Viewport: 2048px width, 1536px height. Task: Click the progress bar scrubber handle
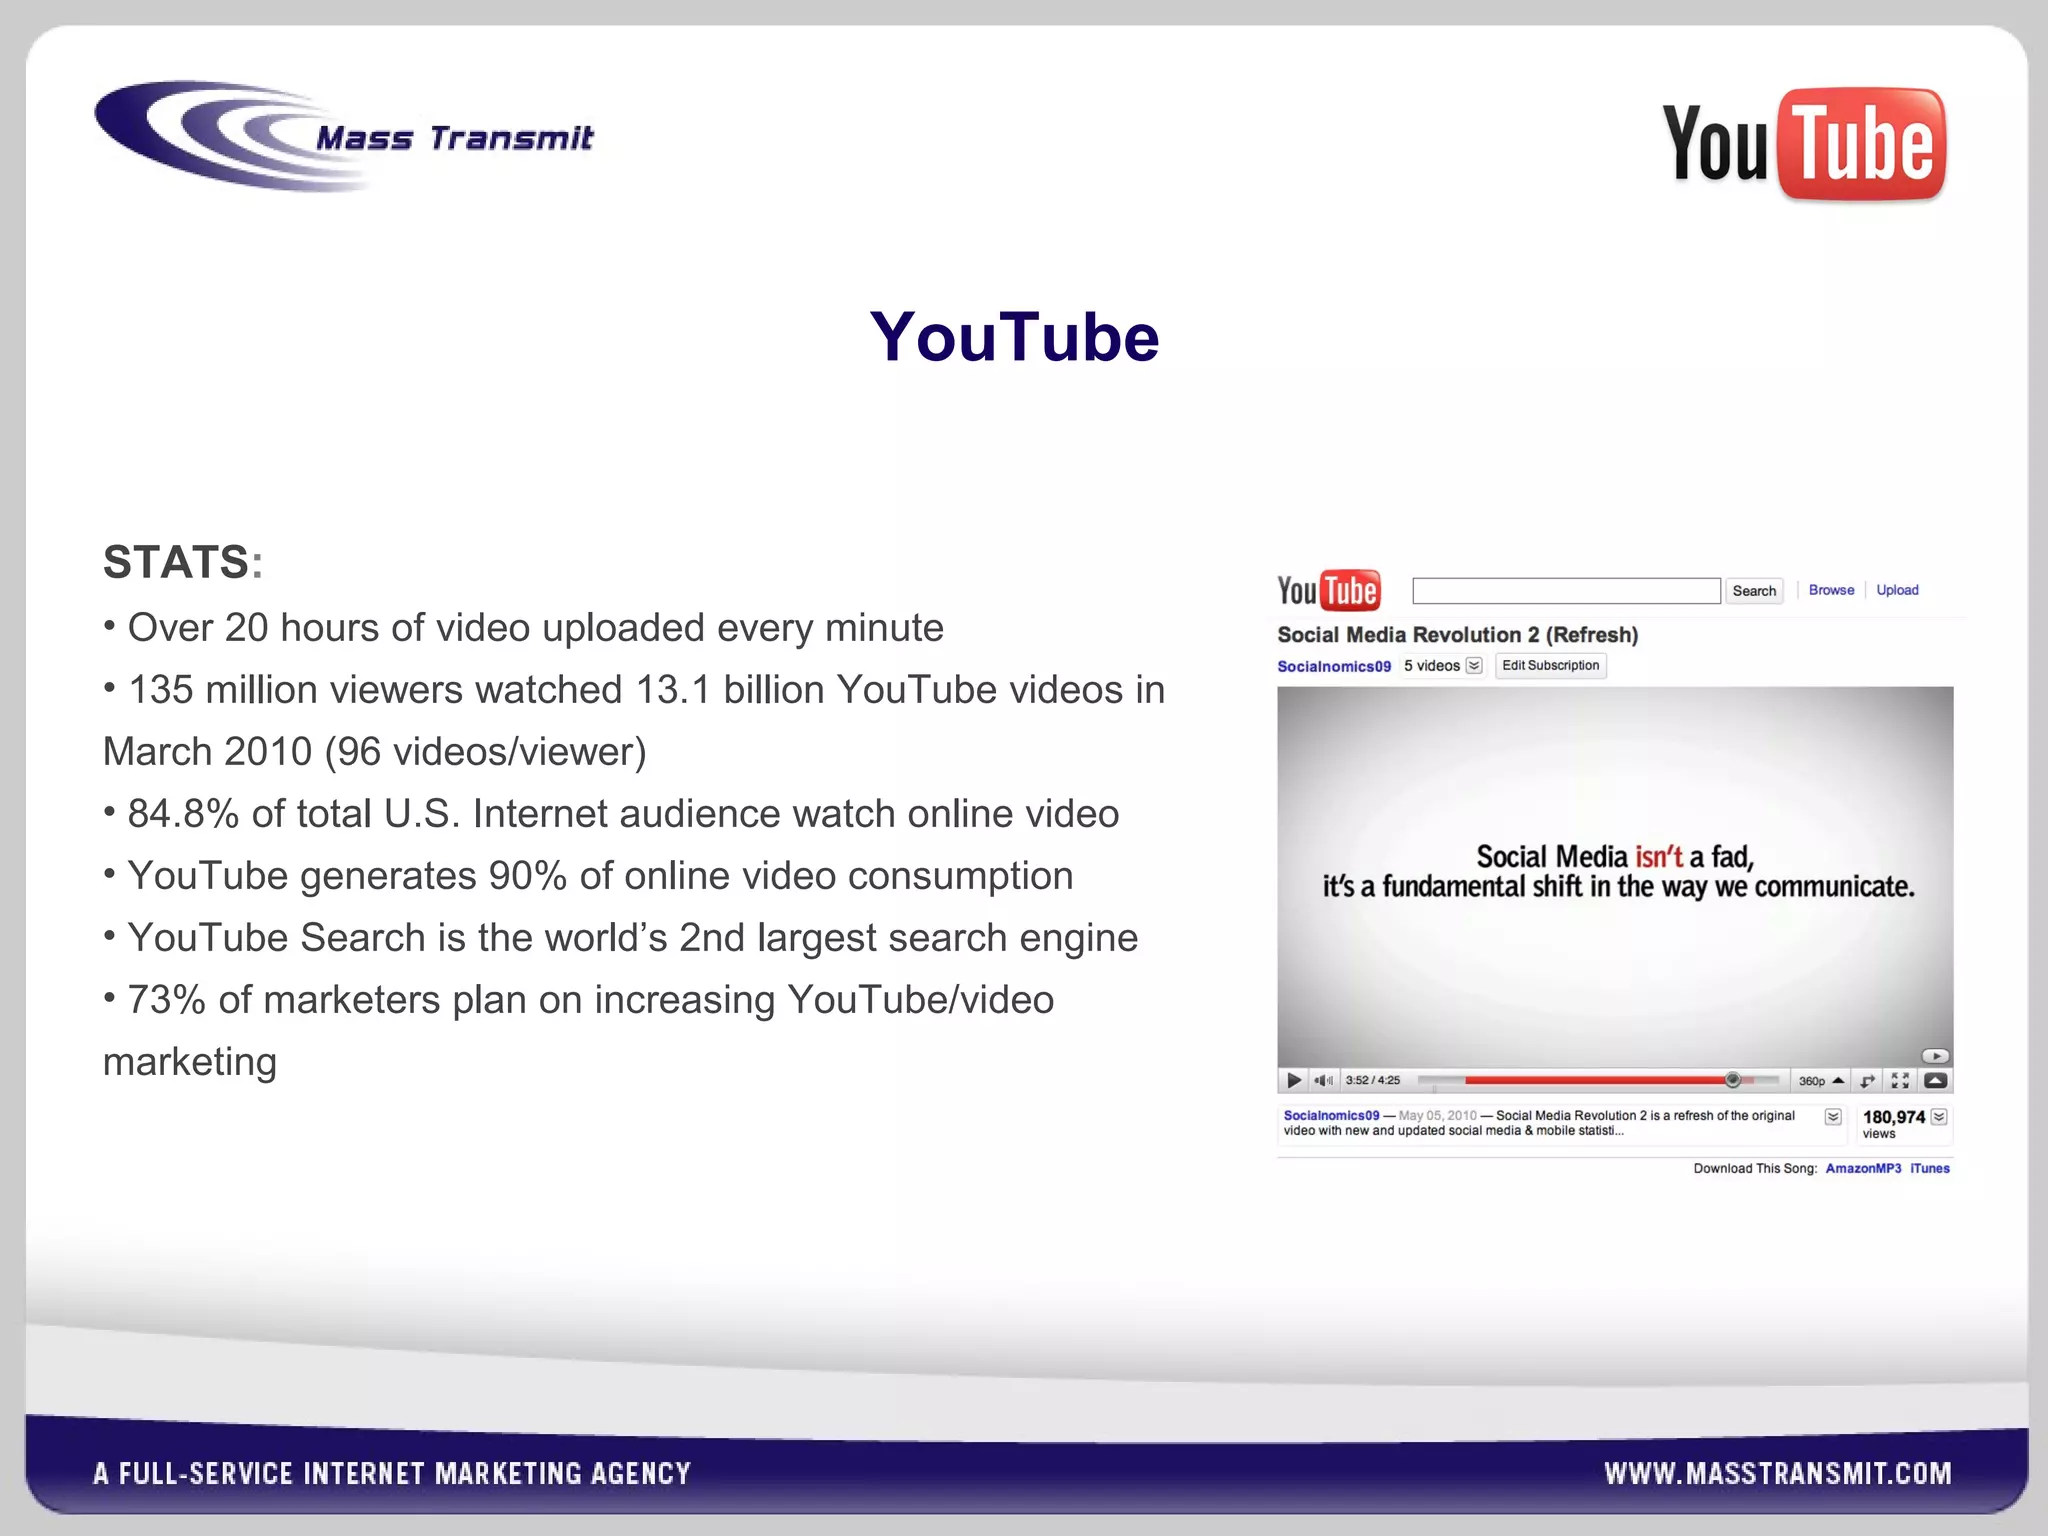(1732, 1080)
